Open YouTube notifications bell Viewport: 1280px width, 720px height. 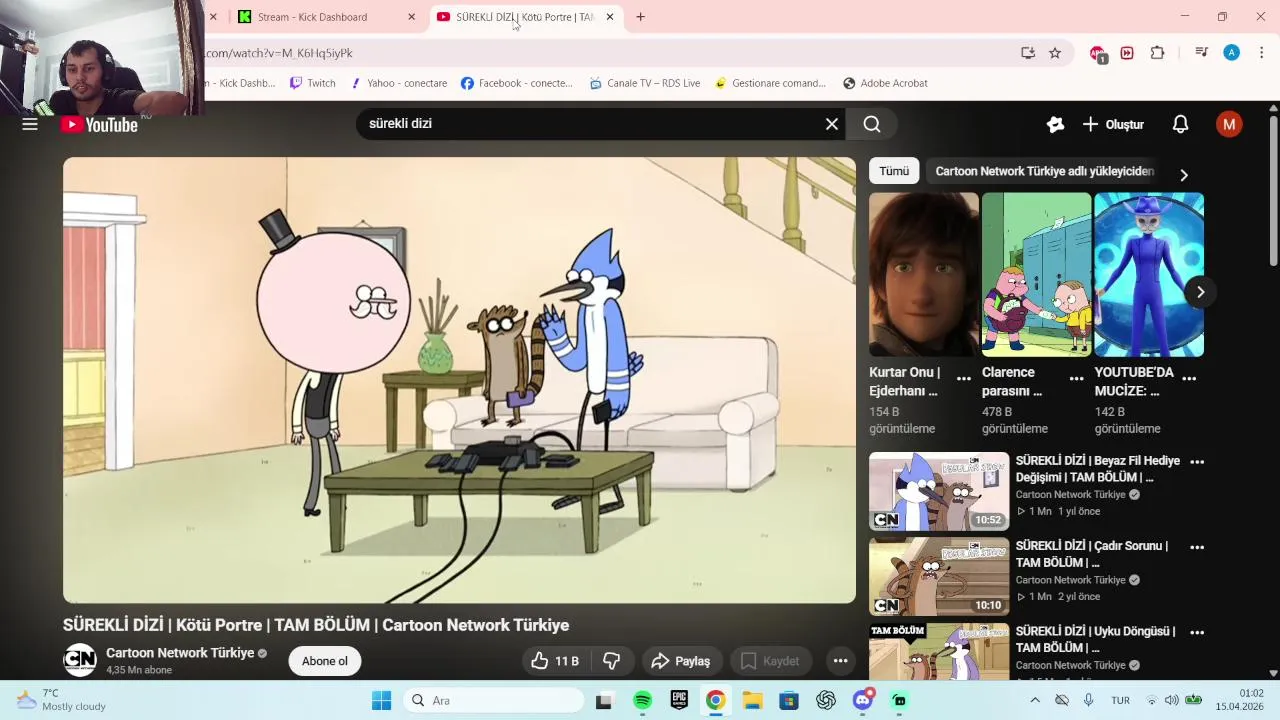(1180, 124)
